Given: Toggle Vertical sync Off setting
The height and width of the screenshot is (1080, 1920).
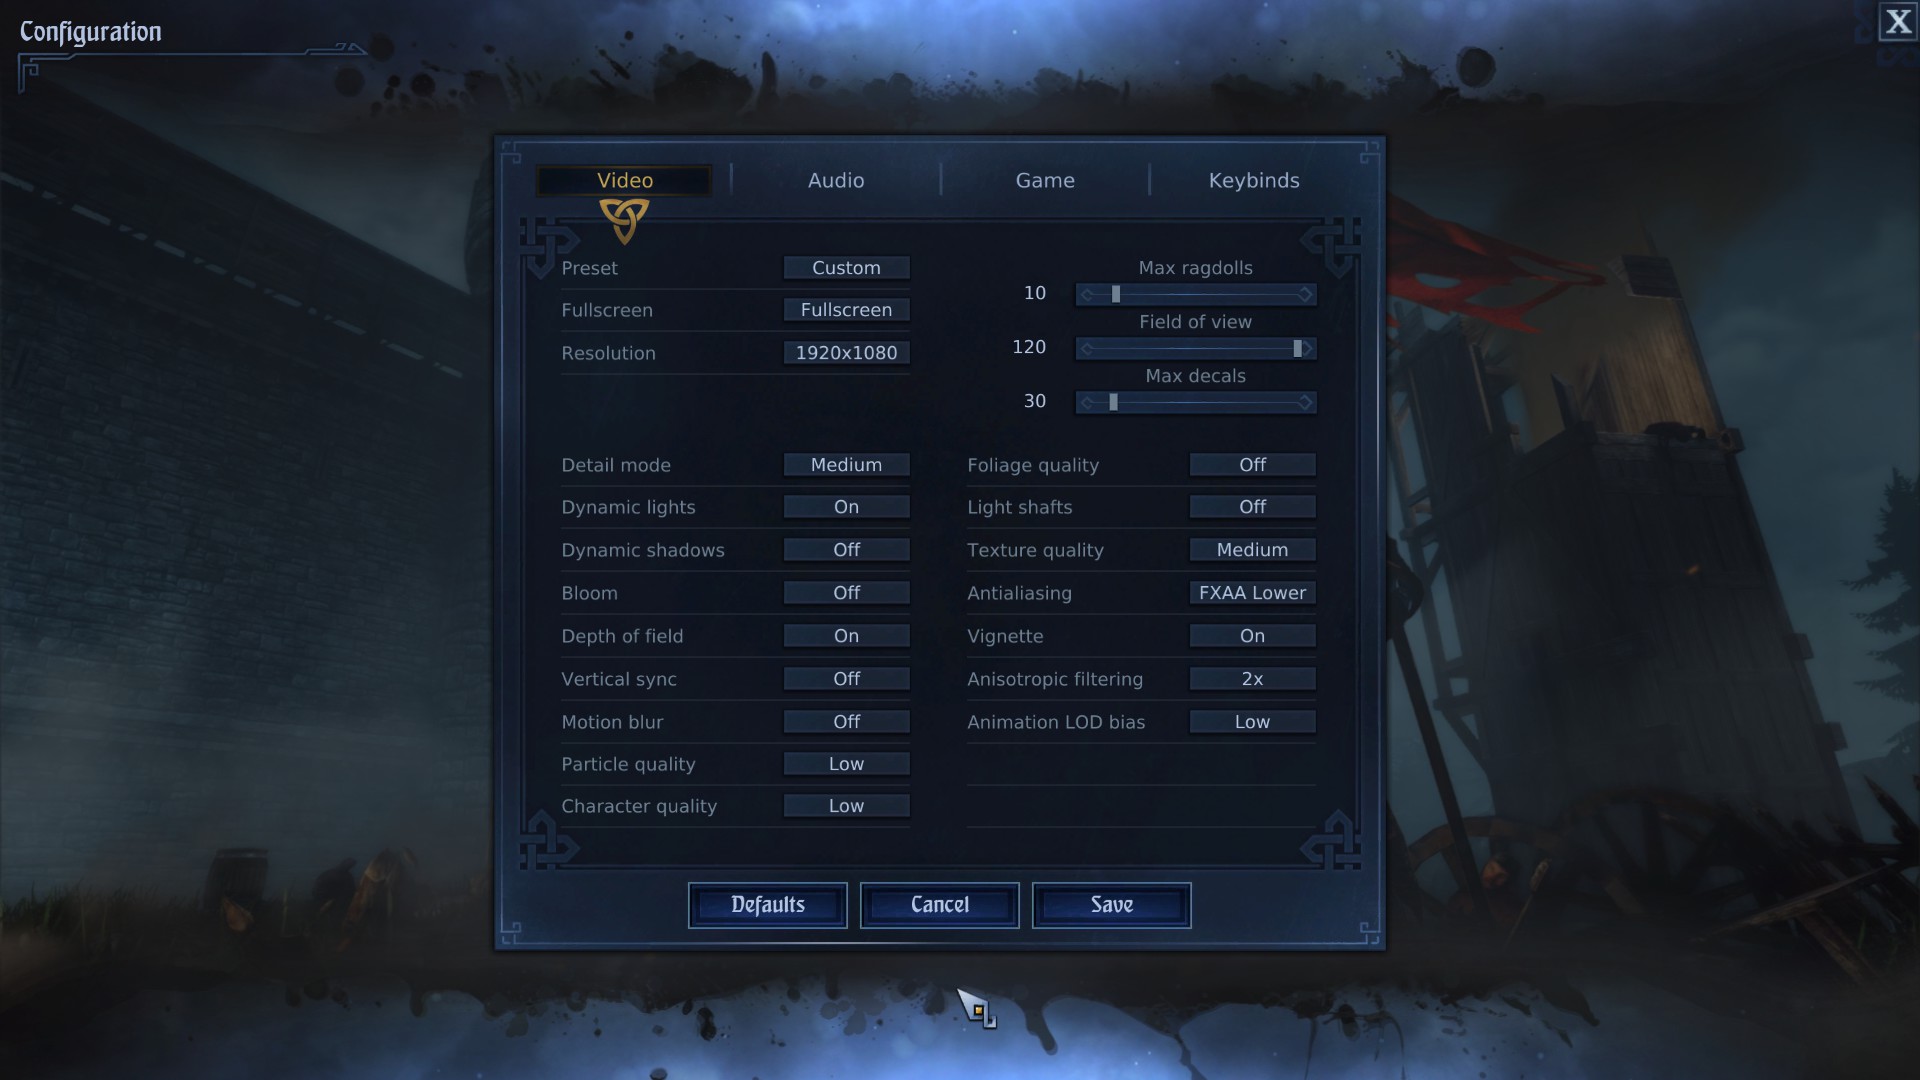Looking at the screenshot, I should pyautogui.click(x=845, y=678).
